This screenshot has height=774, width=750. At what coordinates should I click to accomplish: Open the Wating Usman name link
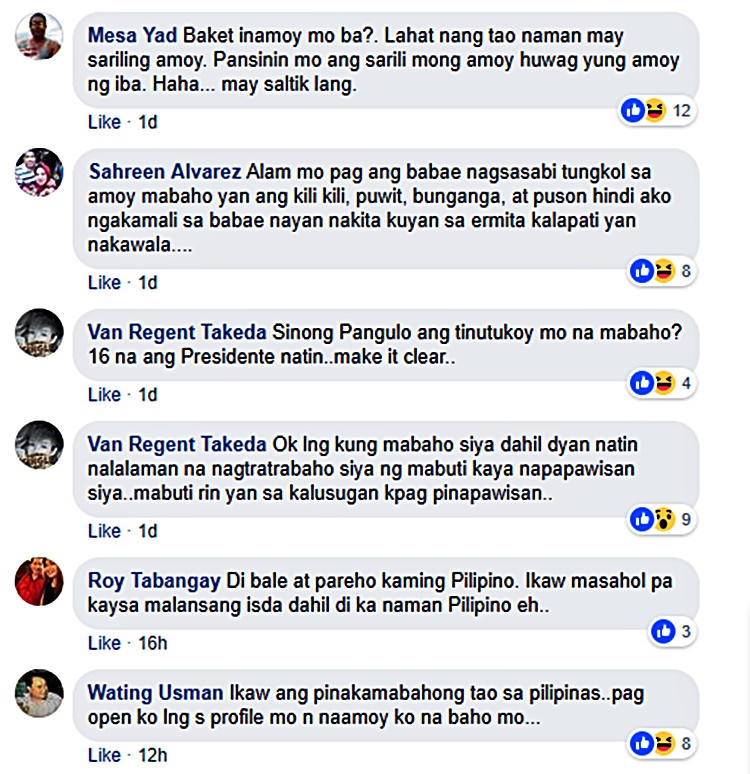pos(156,693)
